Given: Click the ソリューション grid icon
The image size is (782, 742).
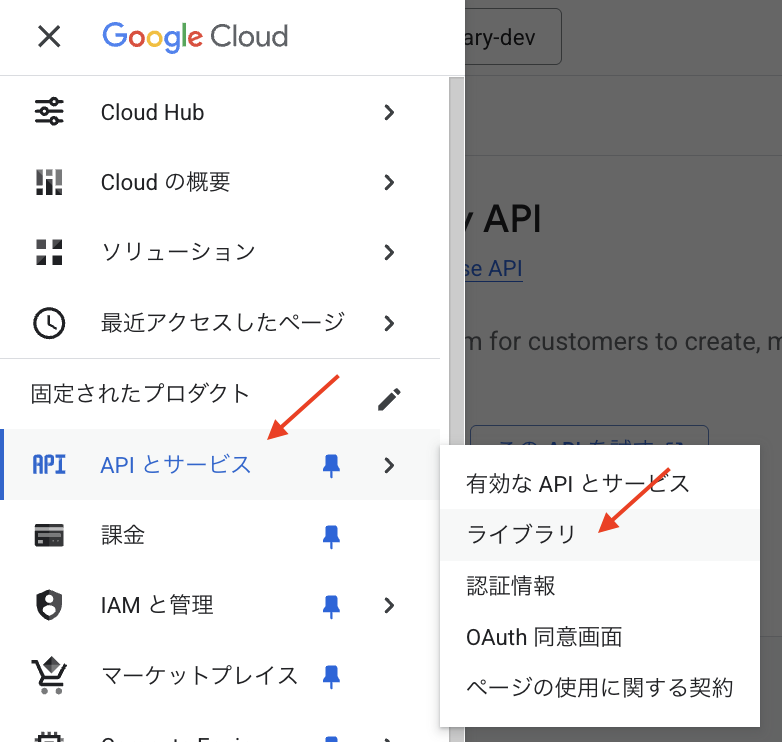Looking at the screenshot, I should tap(49, 252).
